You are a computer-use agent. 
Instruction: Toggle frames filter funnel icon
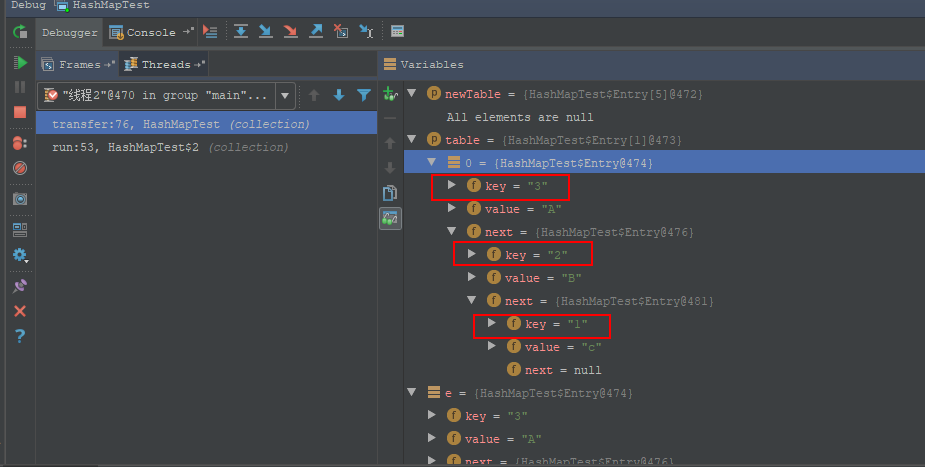pos(364,95)
